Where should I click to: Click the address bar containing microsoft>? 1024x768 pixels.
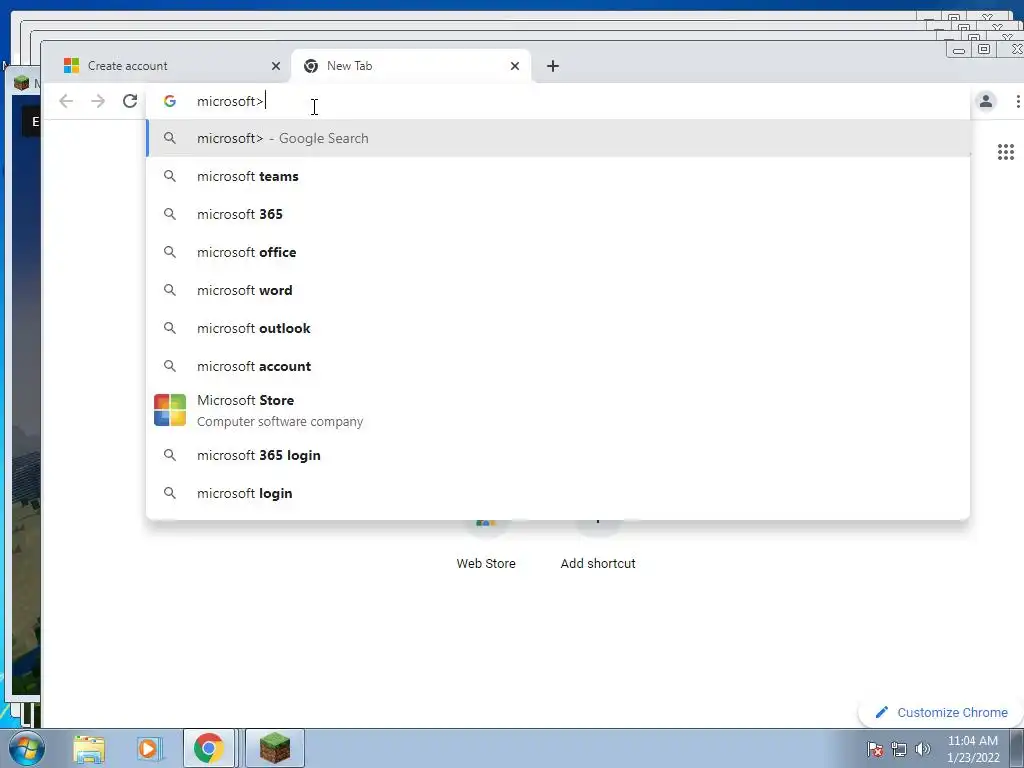tap(558, 101)
